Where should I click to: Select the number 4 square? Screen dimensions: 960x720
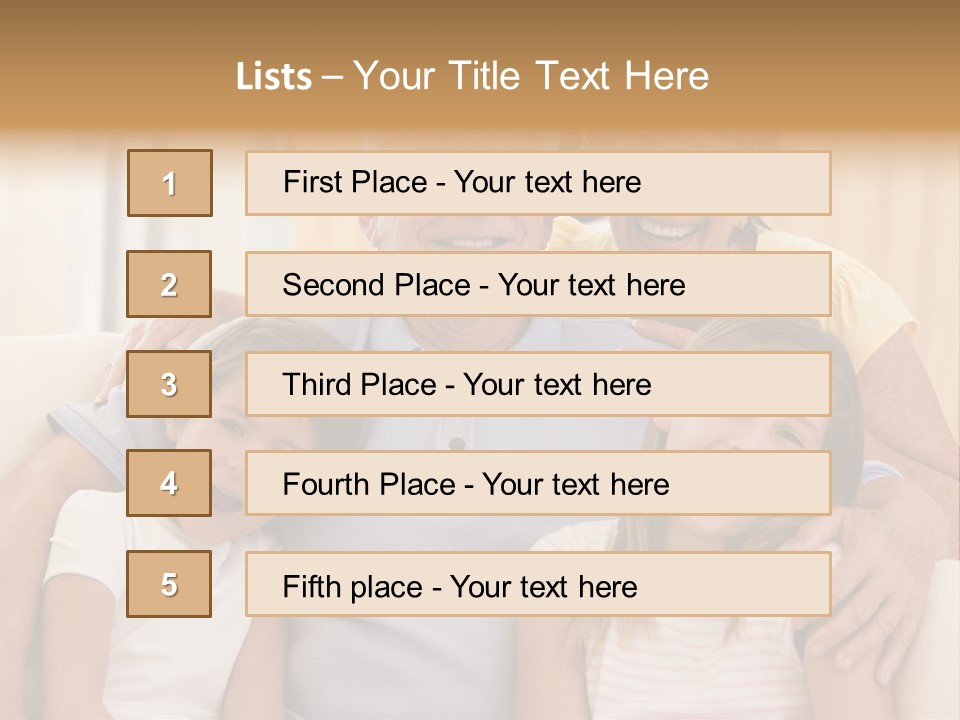coord(169,484)
